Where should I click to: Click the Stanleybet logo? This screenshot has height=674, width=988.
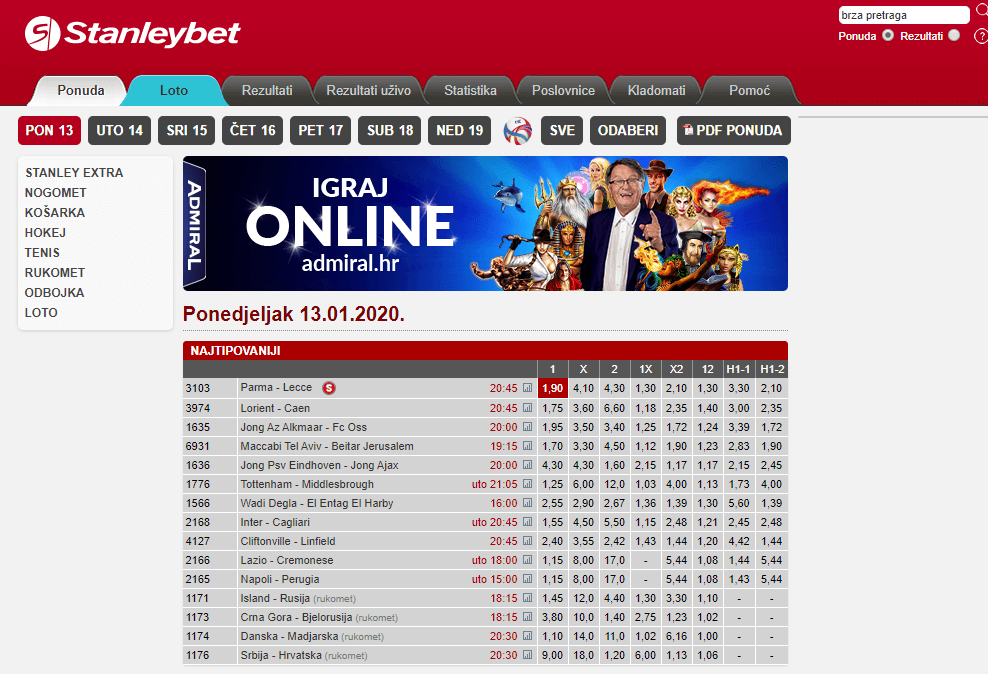(x=133, y=33)
